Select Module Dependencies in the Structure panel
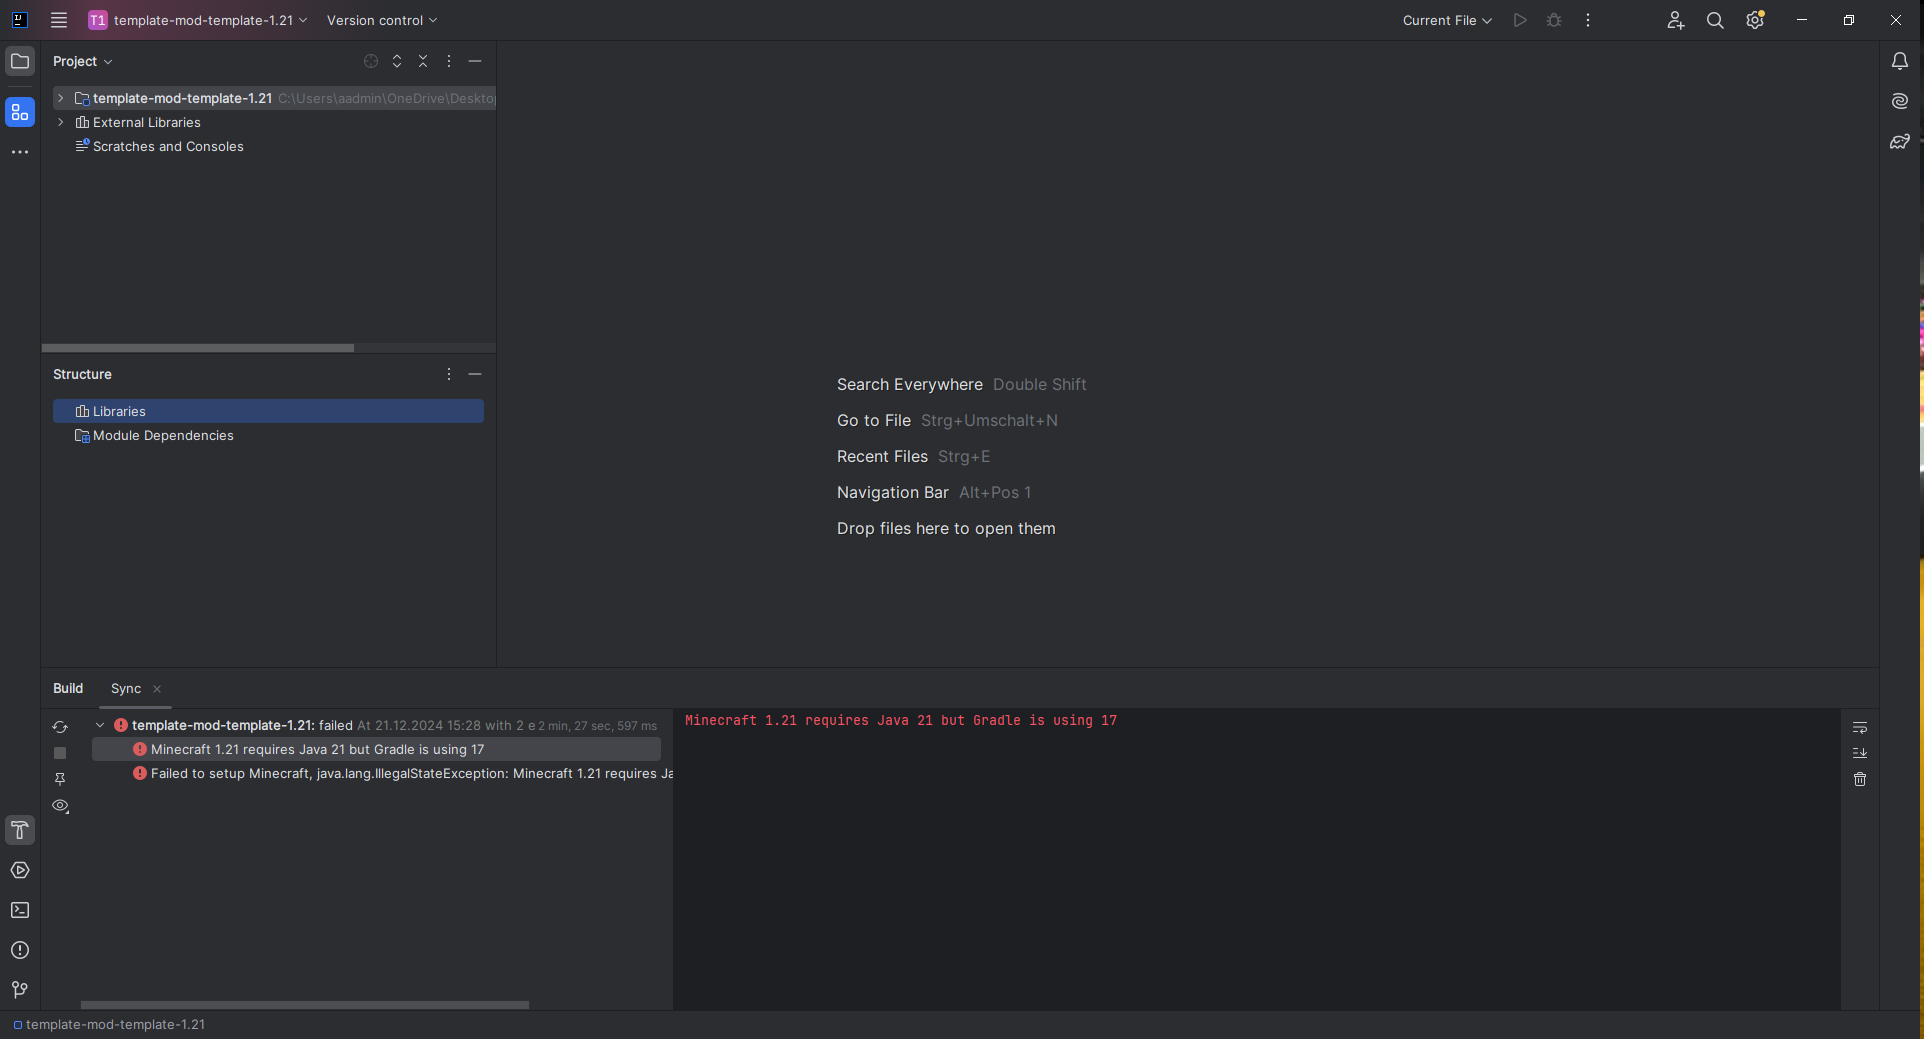The image size is (1924, 1039). 163,435
